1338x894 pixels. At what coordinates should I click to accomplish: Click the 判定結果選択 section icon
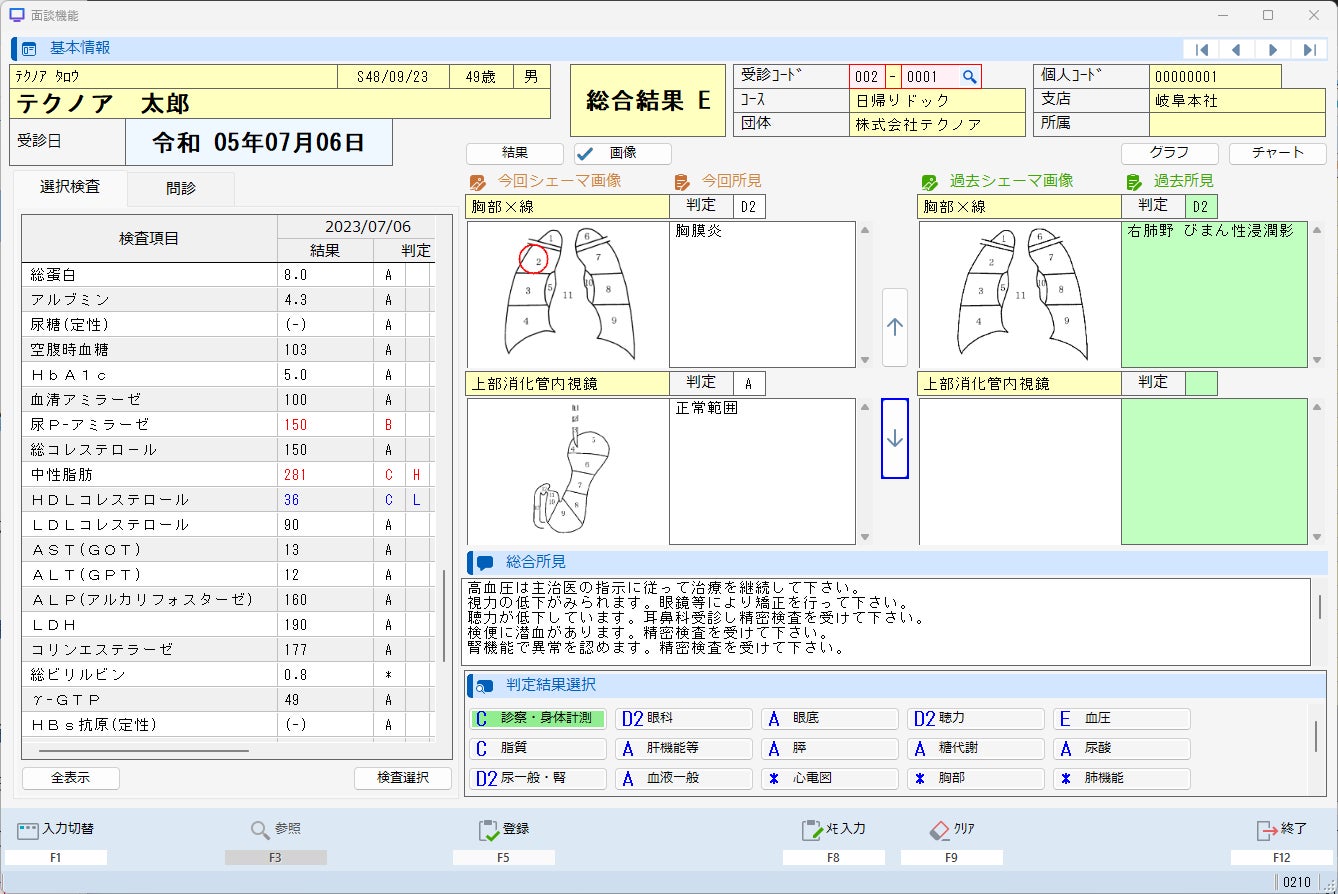(485, 686)
